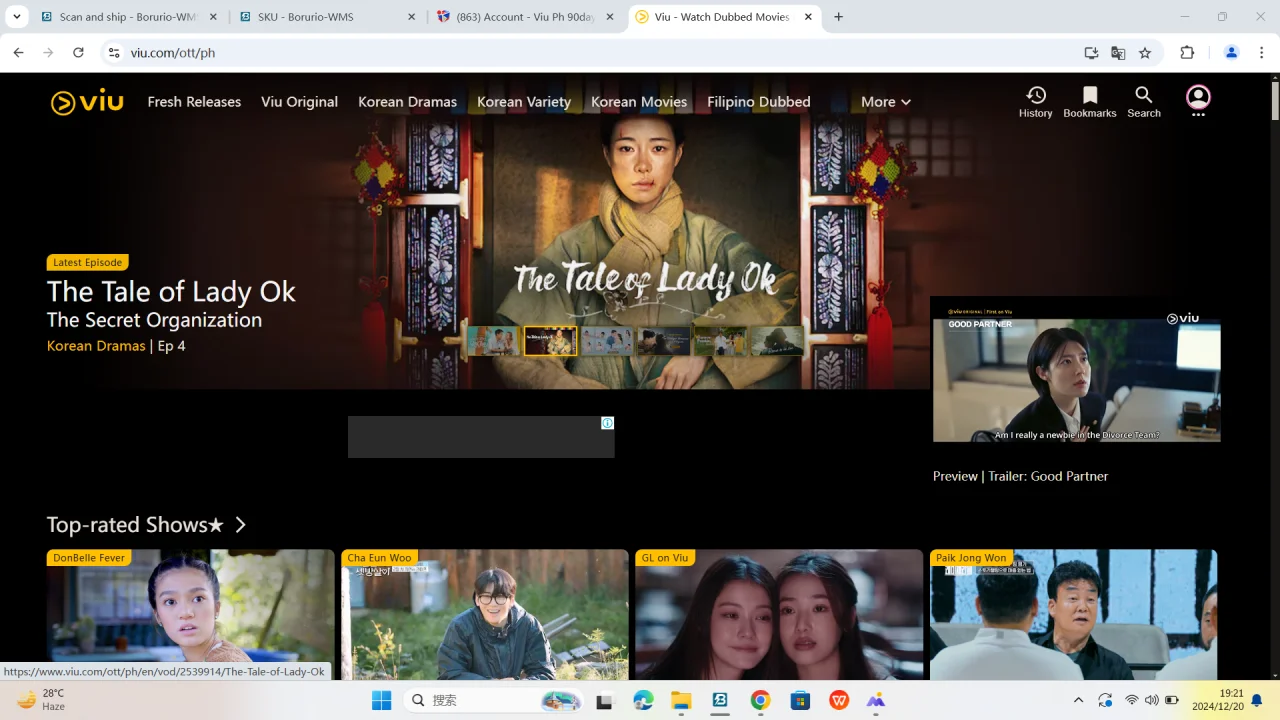
Task: Click the taskbar search box
Action: pyautogui.click(x=494, y=700)
